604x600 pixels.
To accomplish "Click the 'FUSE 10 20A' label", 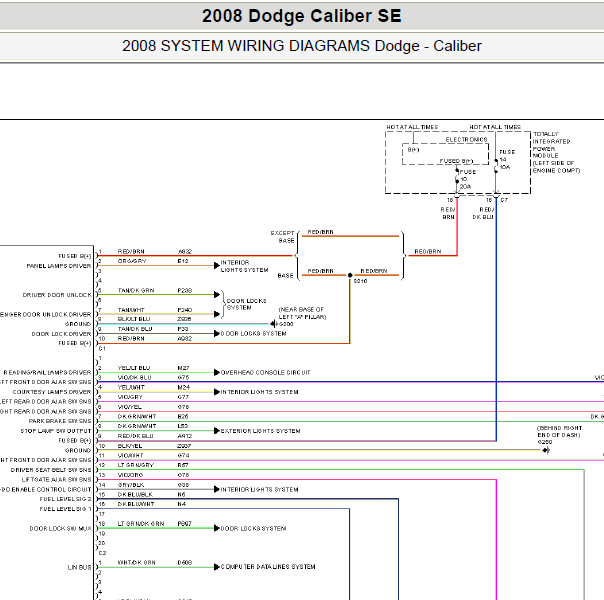I will click(468, 179).
